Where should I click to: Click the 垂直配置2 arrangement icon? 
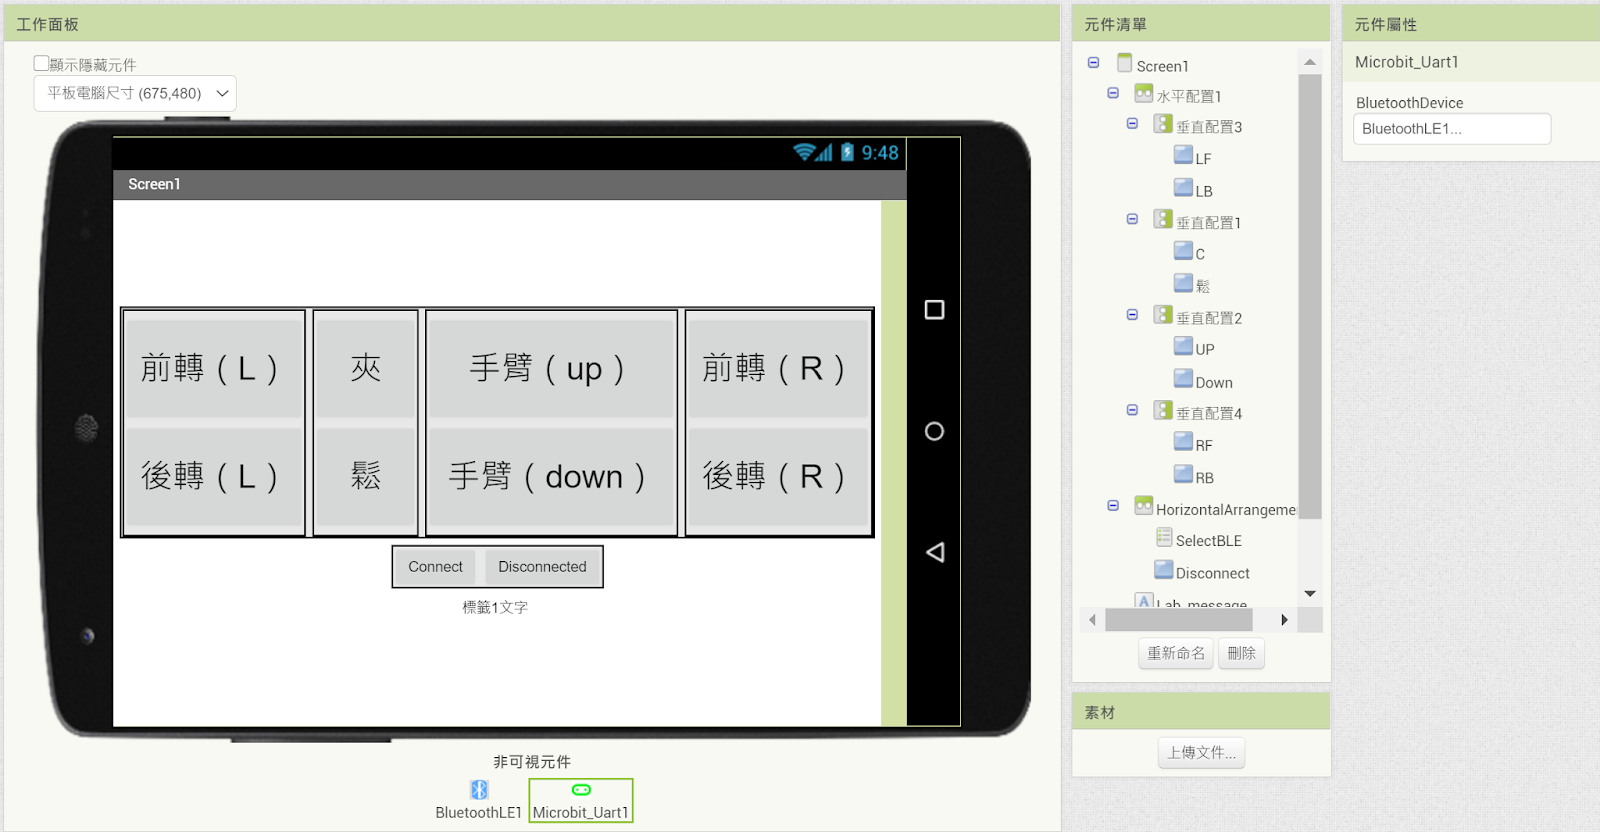[1163, 315]
